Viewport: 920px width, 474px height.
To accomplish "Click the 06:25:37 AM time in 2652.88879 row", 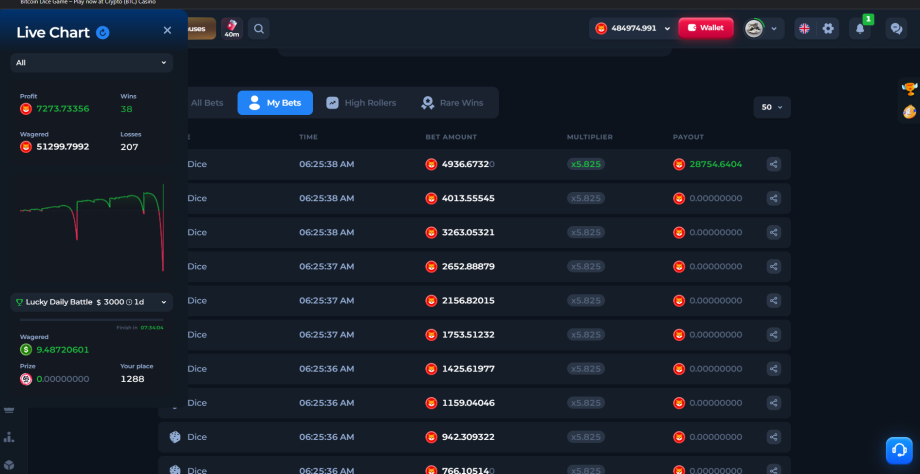I will pos(327,266).
